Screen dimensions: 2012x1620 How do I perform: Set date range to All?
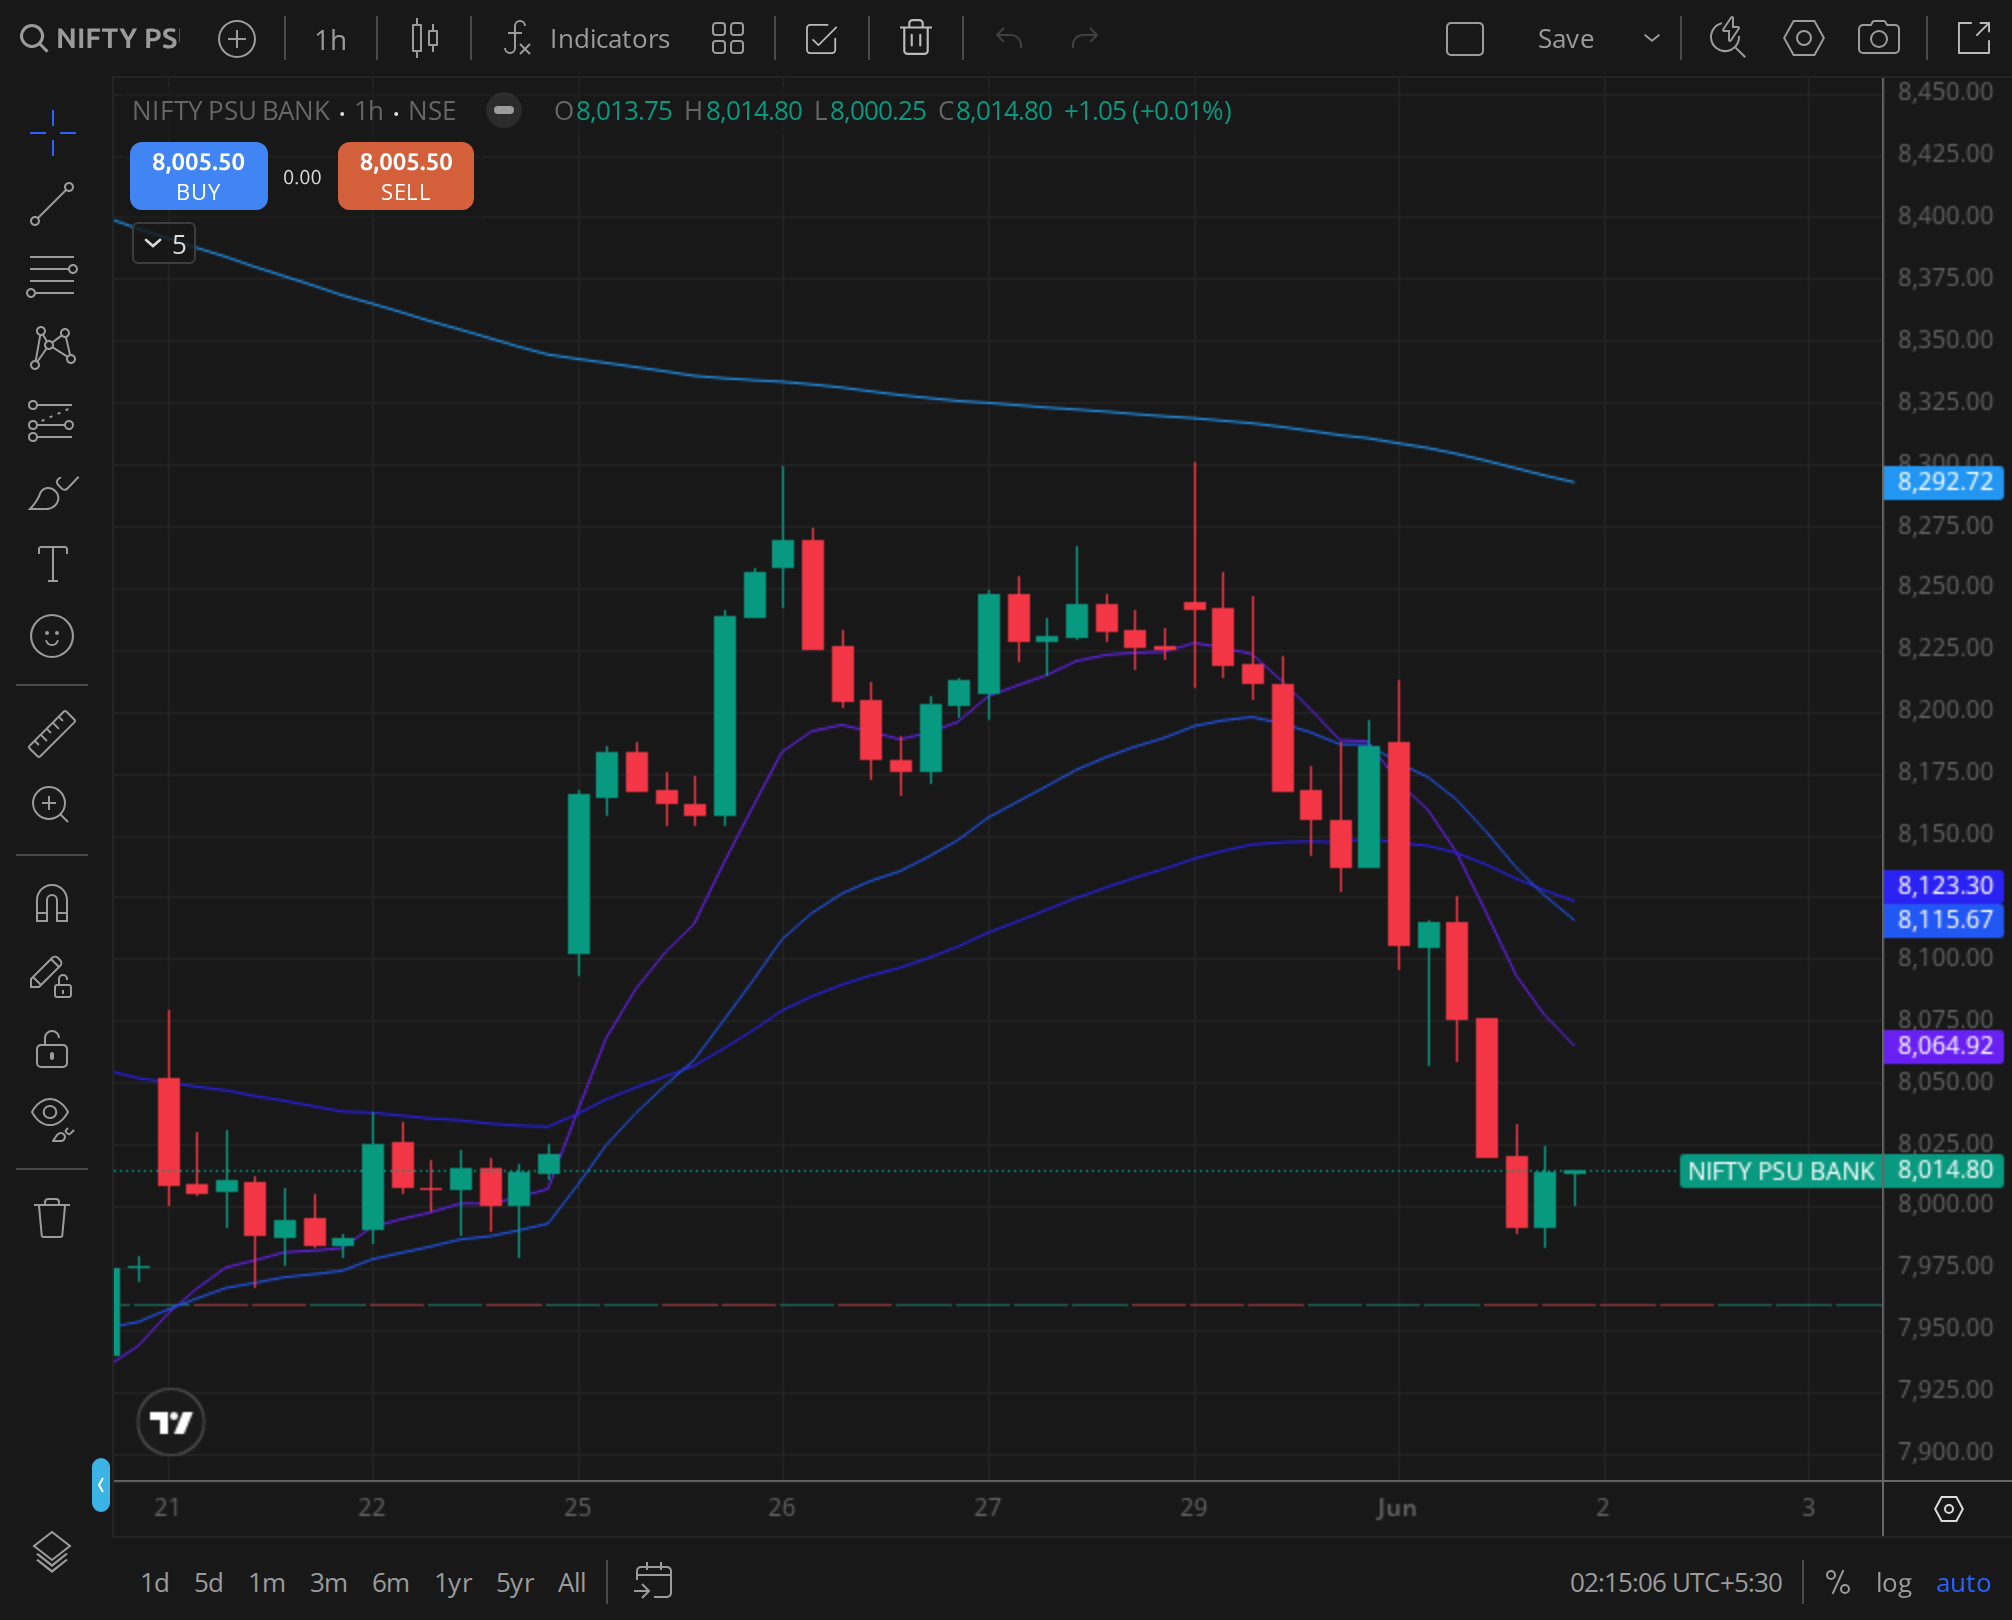(x=572, y=1583)
